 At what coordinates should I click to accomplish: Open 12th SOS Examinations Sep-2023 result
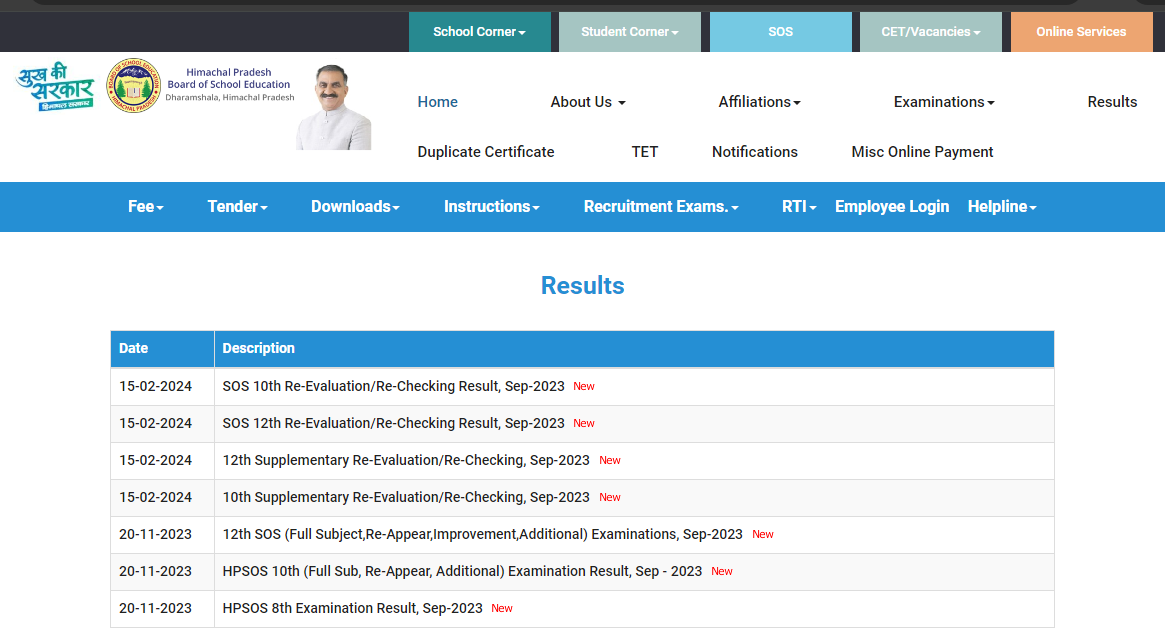[x=482, y=534]
